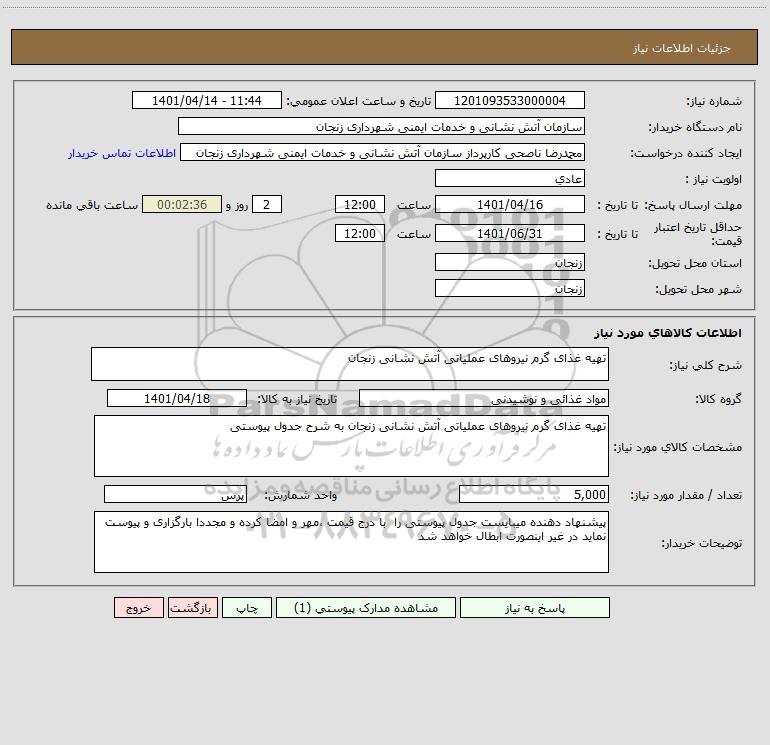Click the چاپ print button
This screenshot has width=770, height=745.
[x=247, y=607]
